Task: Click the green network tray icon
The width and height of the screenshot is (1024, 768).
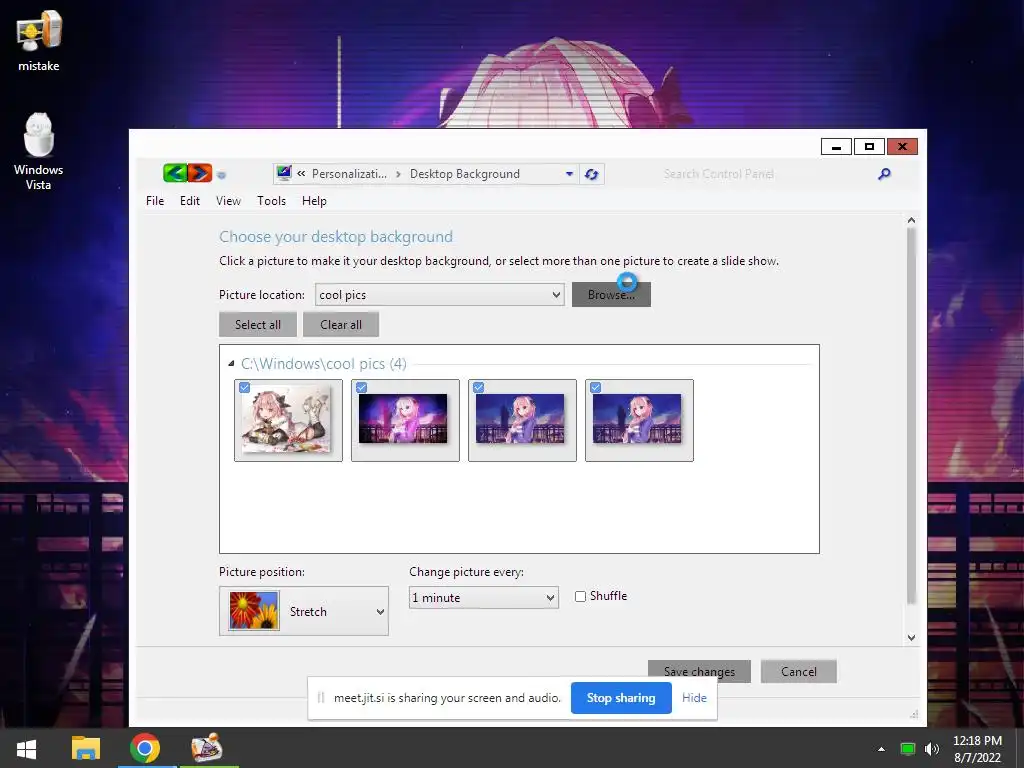Action: pyautogui.click(x=908, y=749)
